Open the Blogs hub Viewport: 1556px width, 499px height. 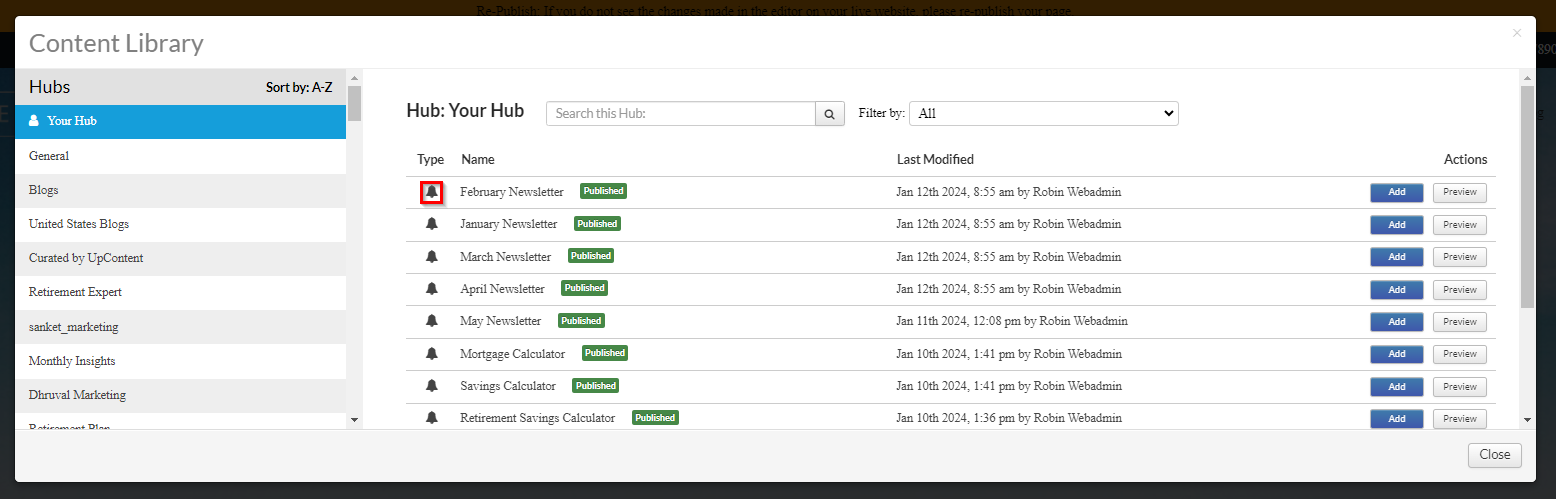180,190
